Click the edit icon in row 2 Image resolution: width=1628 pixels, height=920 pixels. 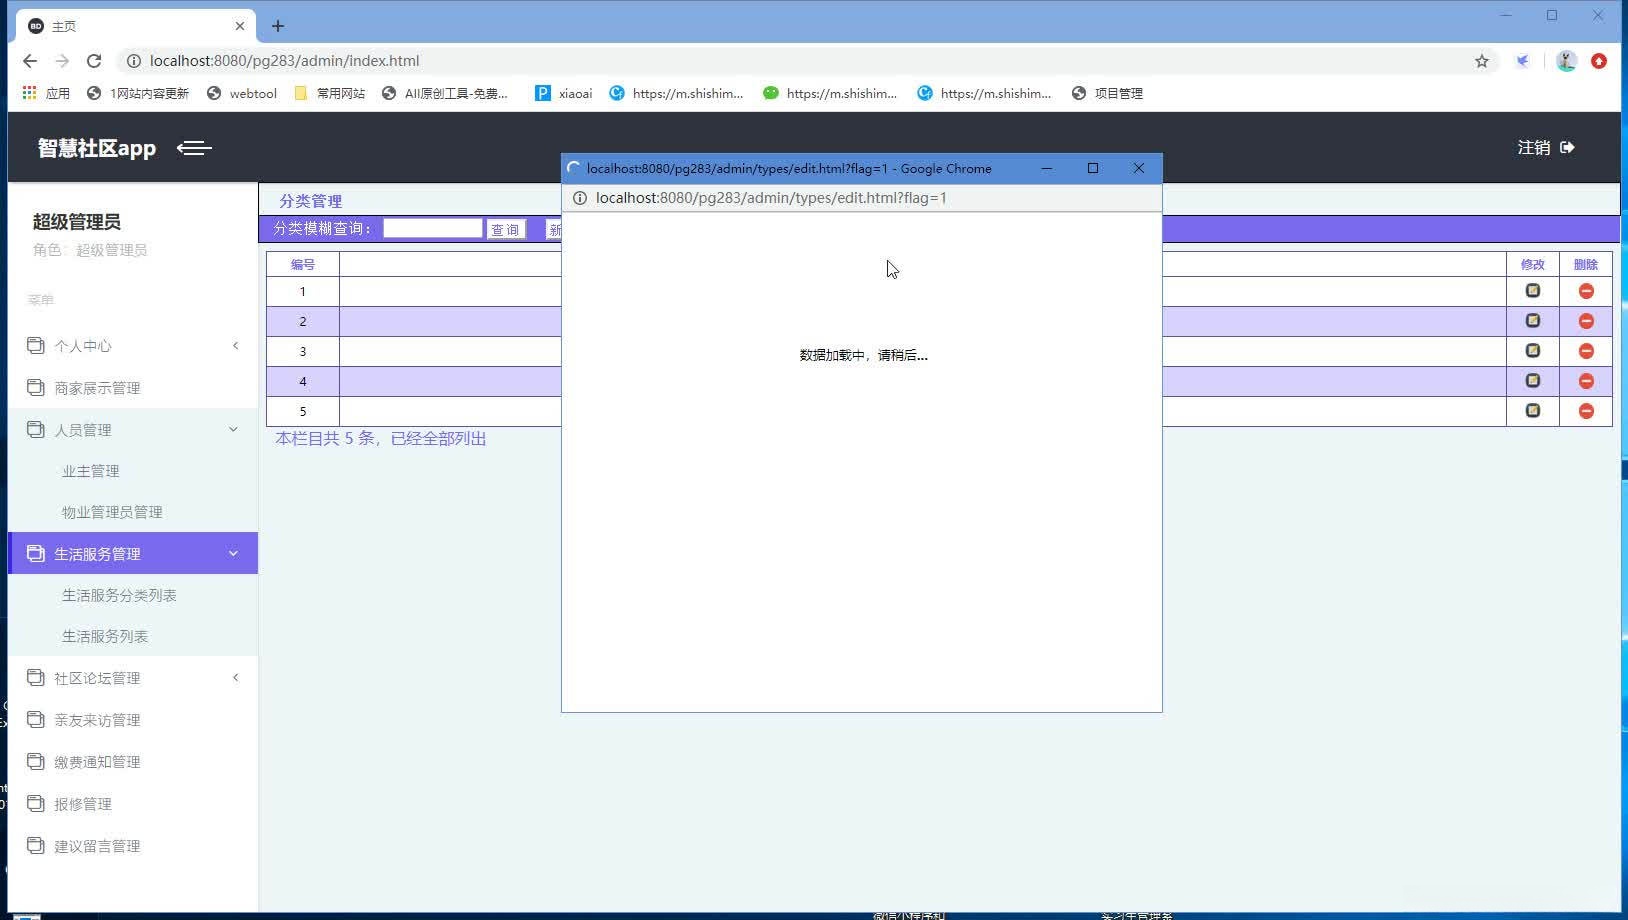pyautogui.click(x=1533, y=321)
